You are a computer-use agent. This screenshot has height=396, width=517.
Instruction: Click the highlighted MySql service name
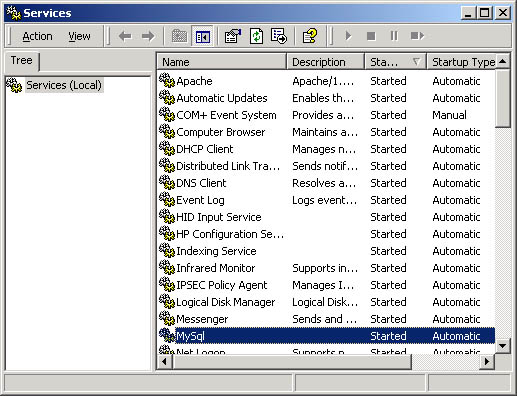(190, 336)
